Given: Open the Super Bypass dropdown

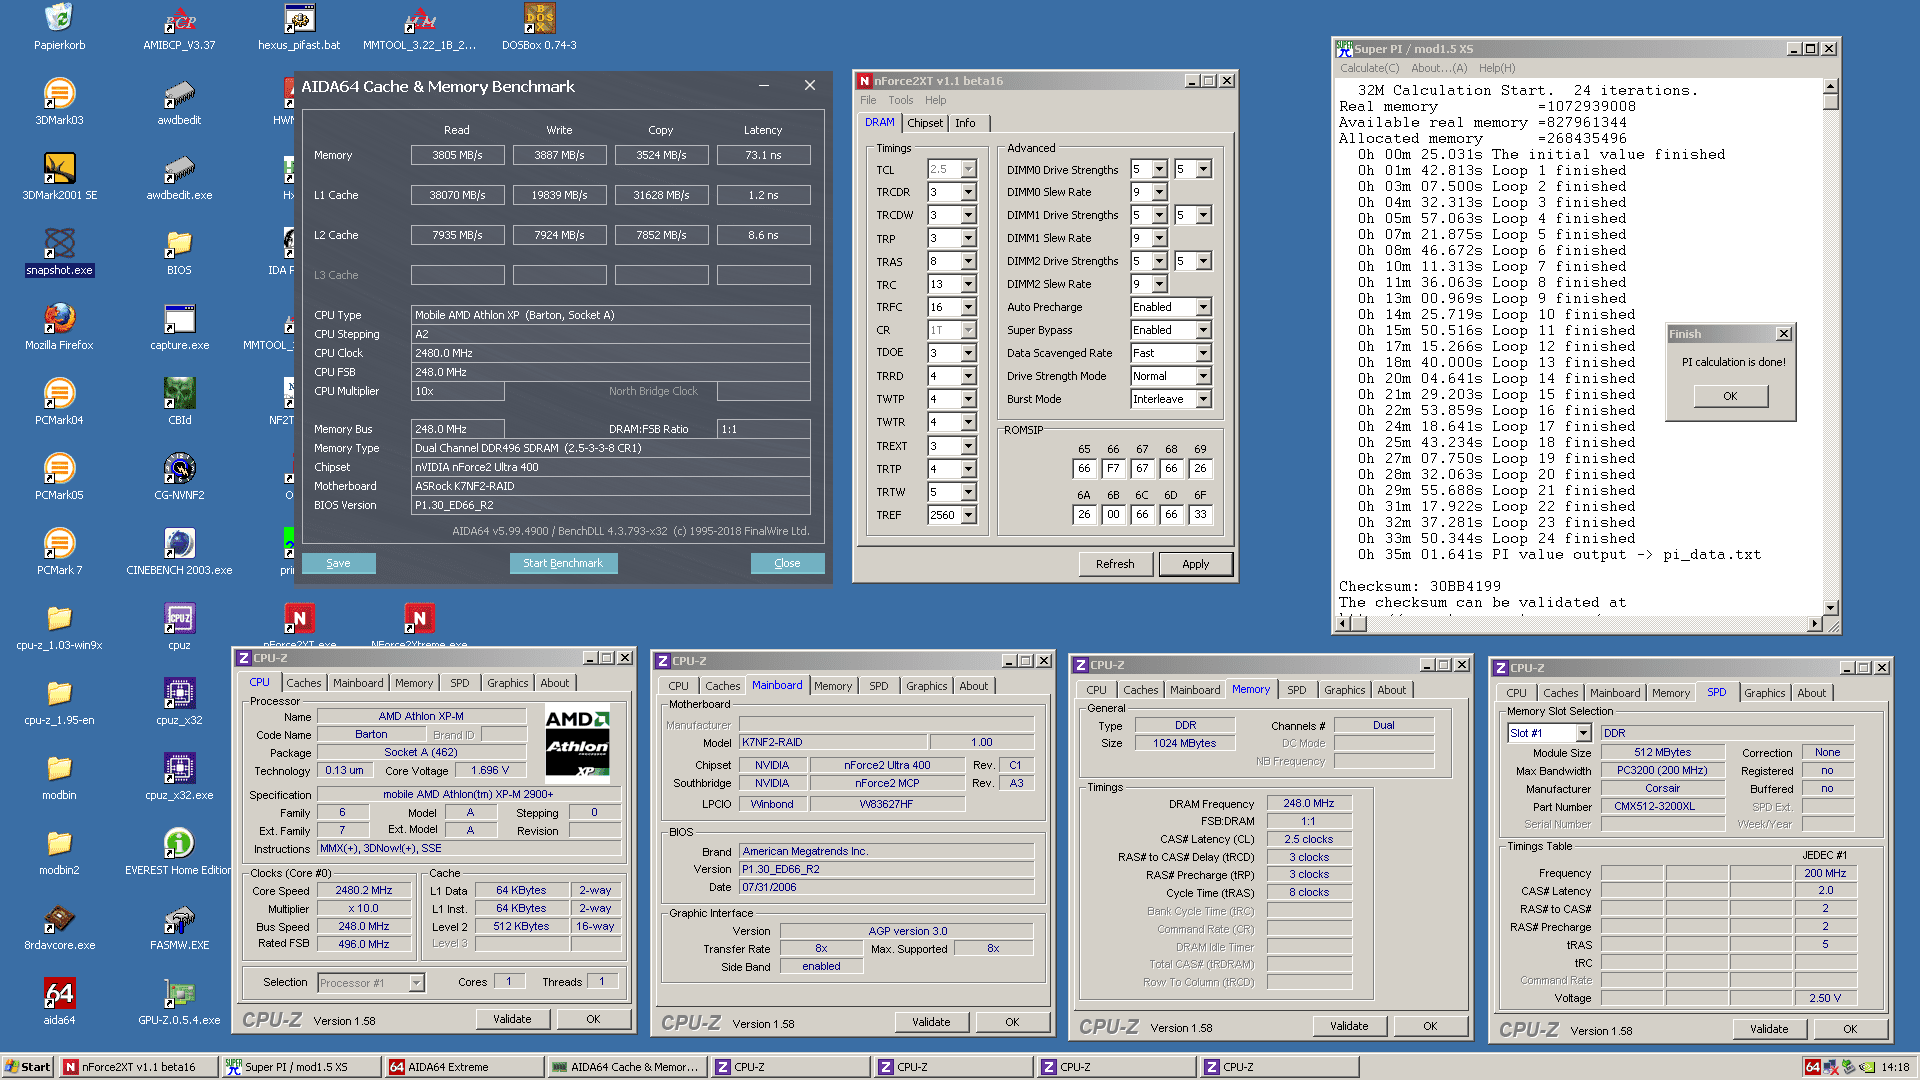Looking at the screenshot, I should click(1203, 330).
